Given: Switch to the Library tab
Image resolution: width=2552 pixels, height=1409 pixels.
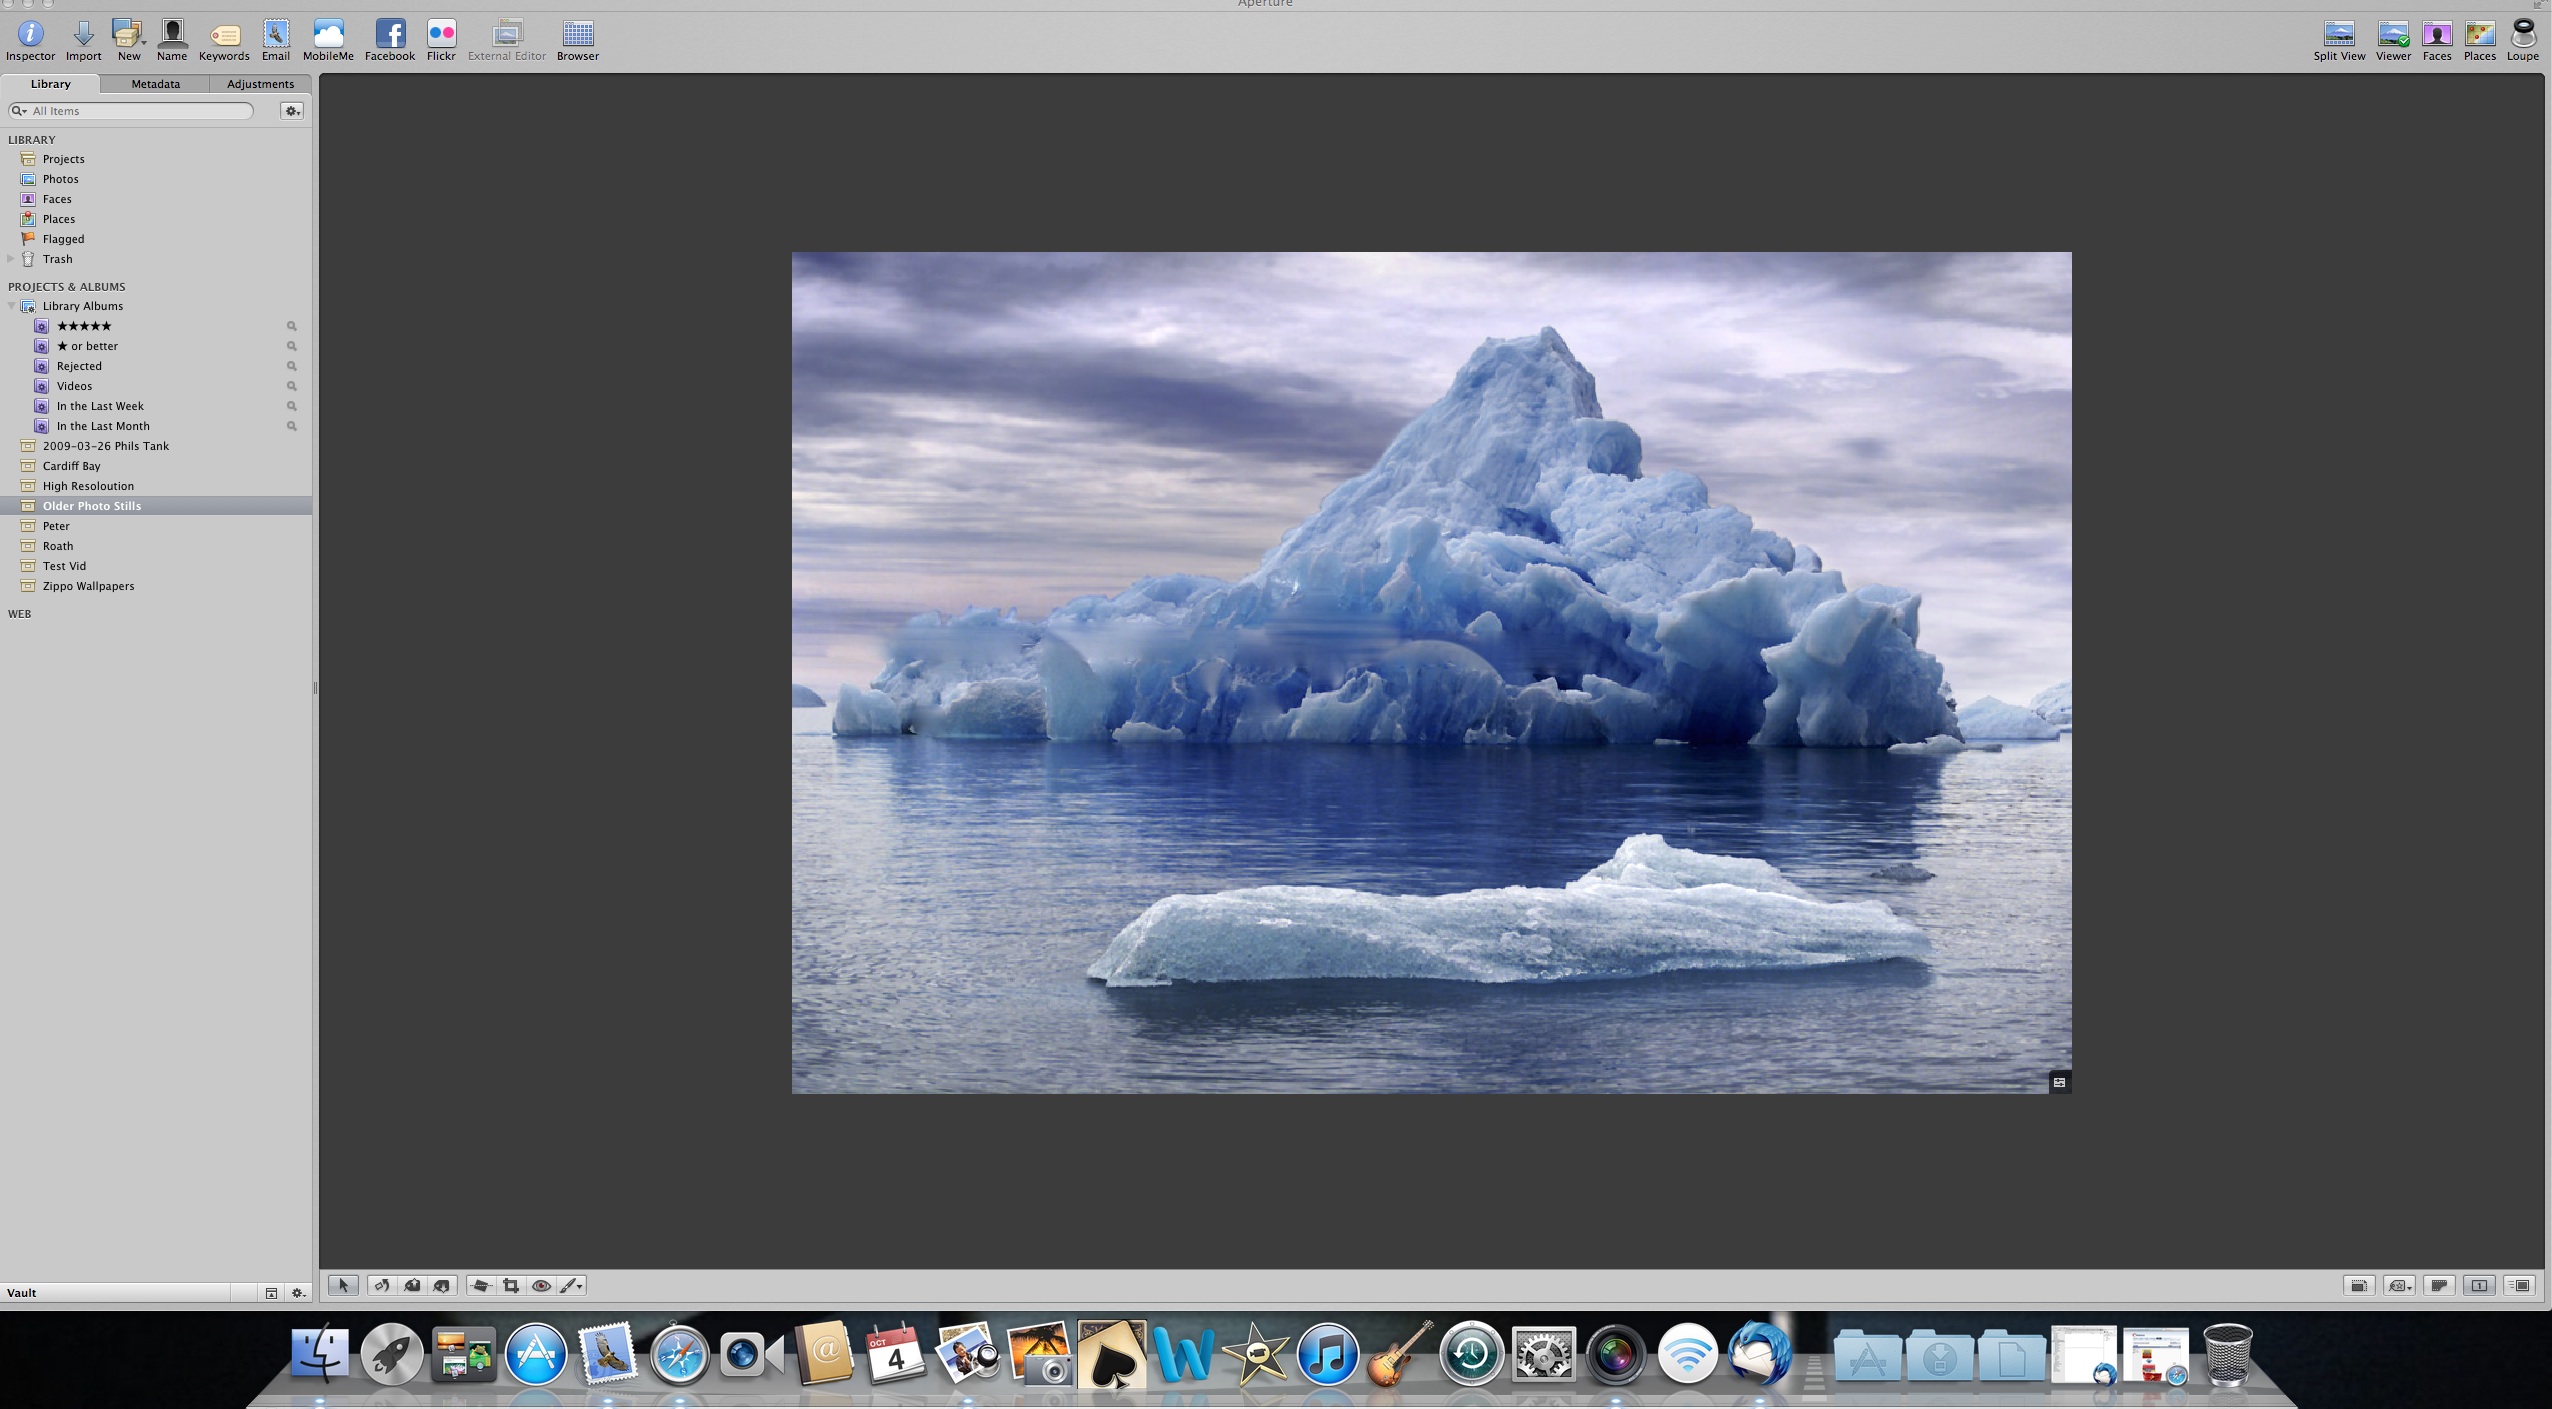Looking at the screenshot, I should point(50,84).
